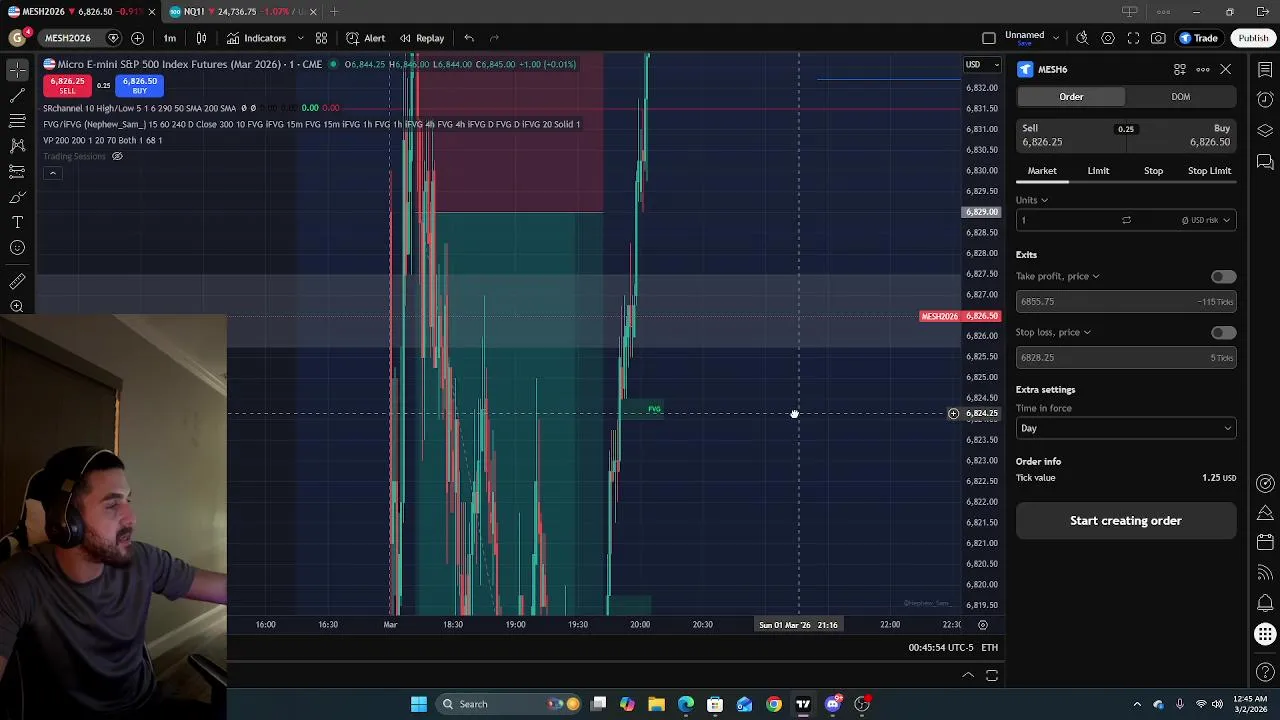Screen dimensions: 1280x720
Task: Select the crosshair cursor tool
Action: 17,69
